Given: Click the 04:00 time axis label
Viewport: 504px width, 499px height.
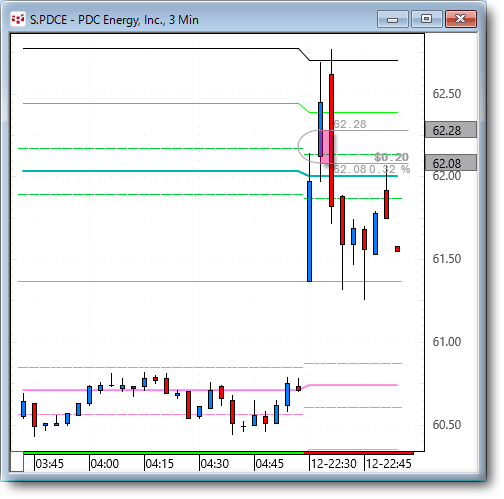Looking at the screenshot, I should click(x=104, y=464).
